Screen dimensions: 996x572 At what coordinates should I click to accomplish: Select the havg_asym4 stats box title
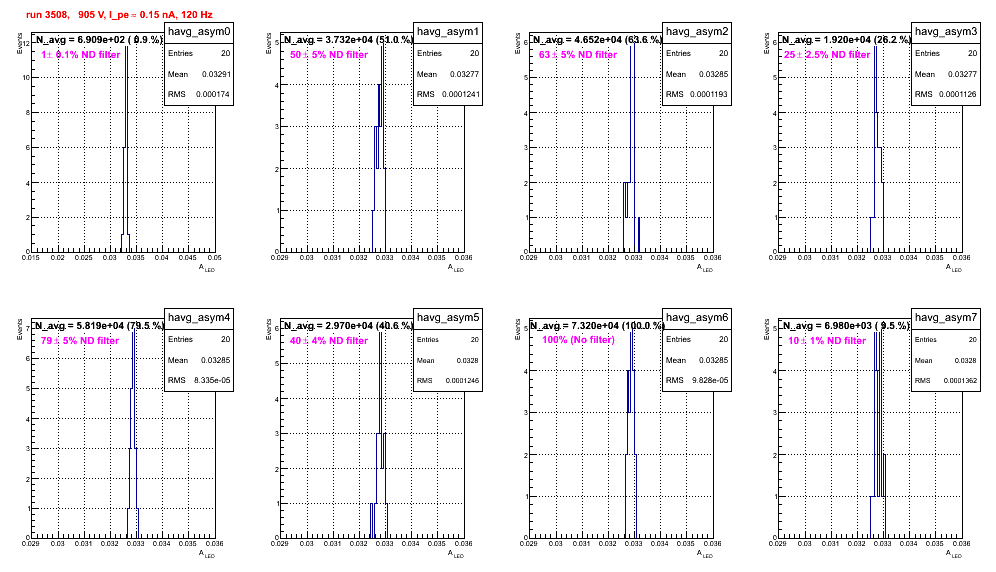[x=199, y=317]
